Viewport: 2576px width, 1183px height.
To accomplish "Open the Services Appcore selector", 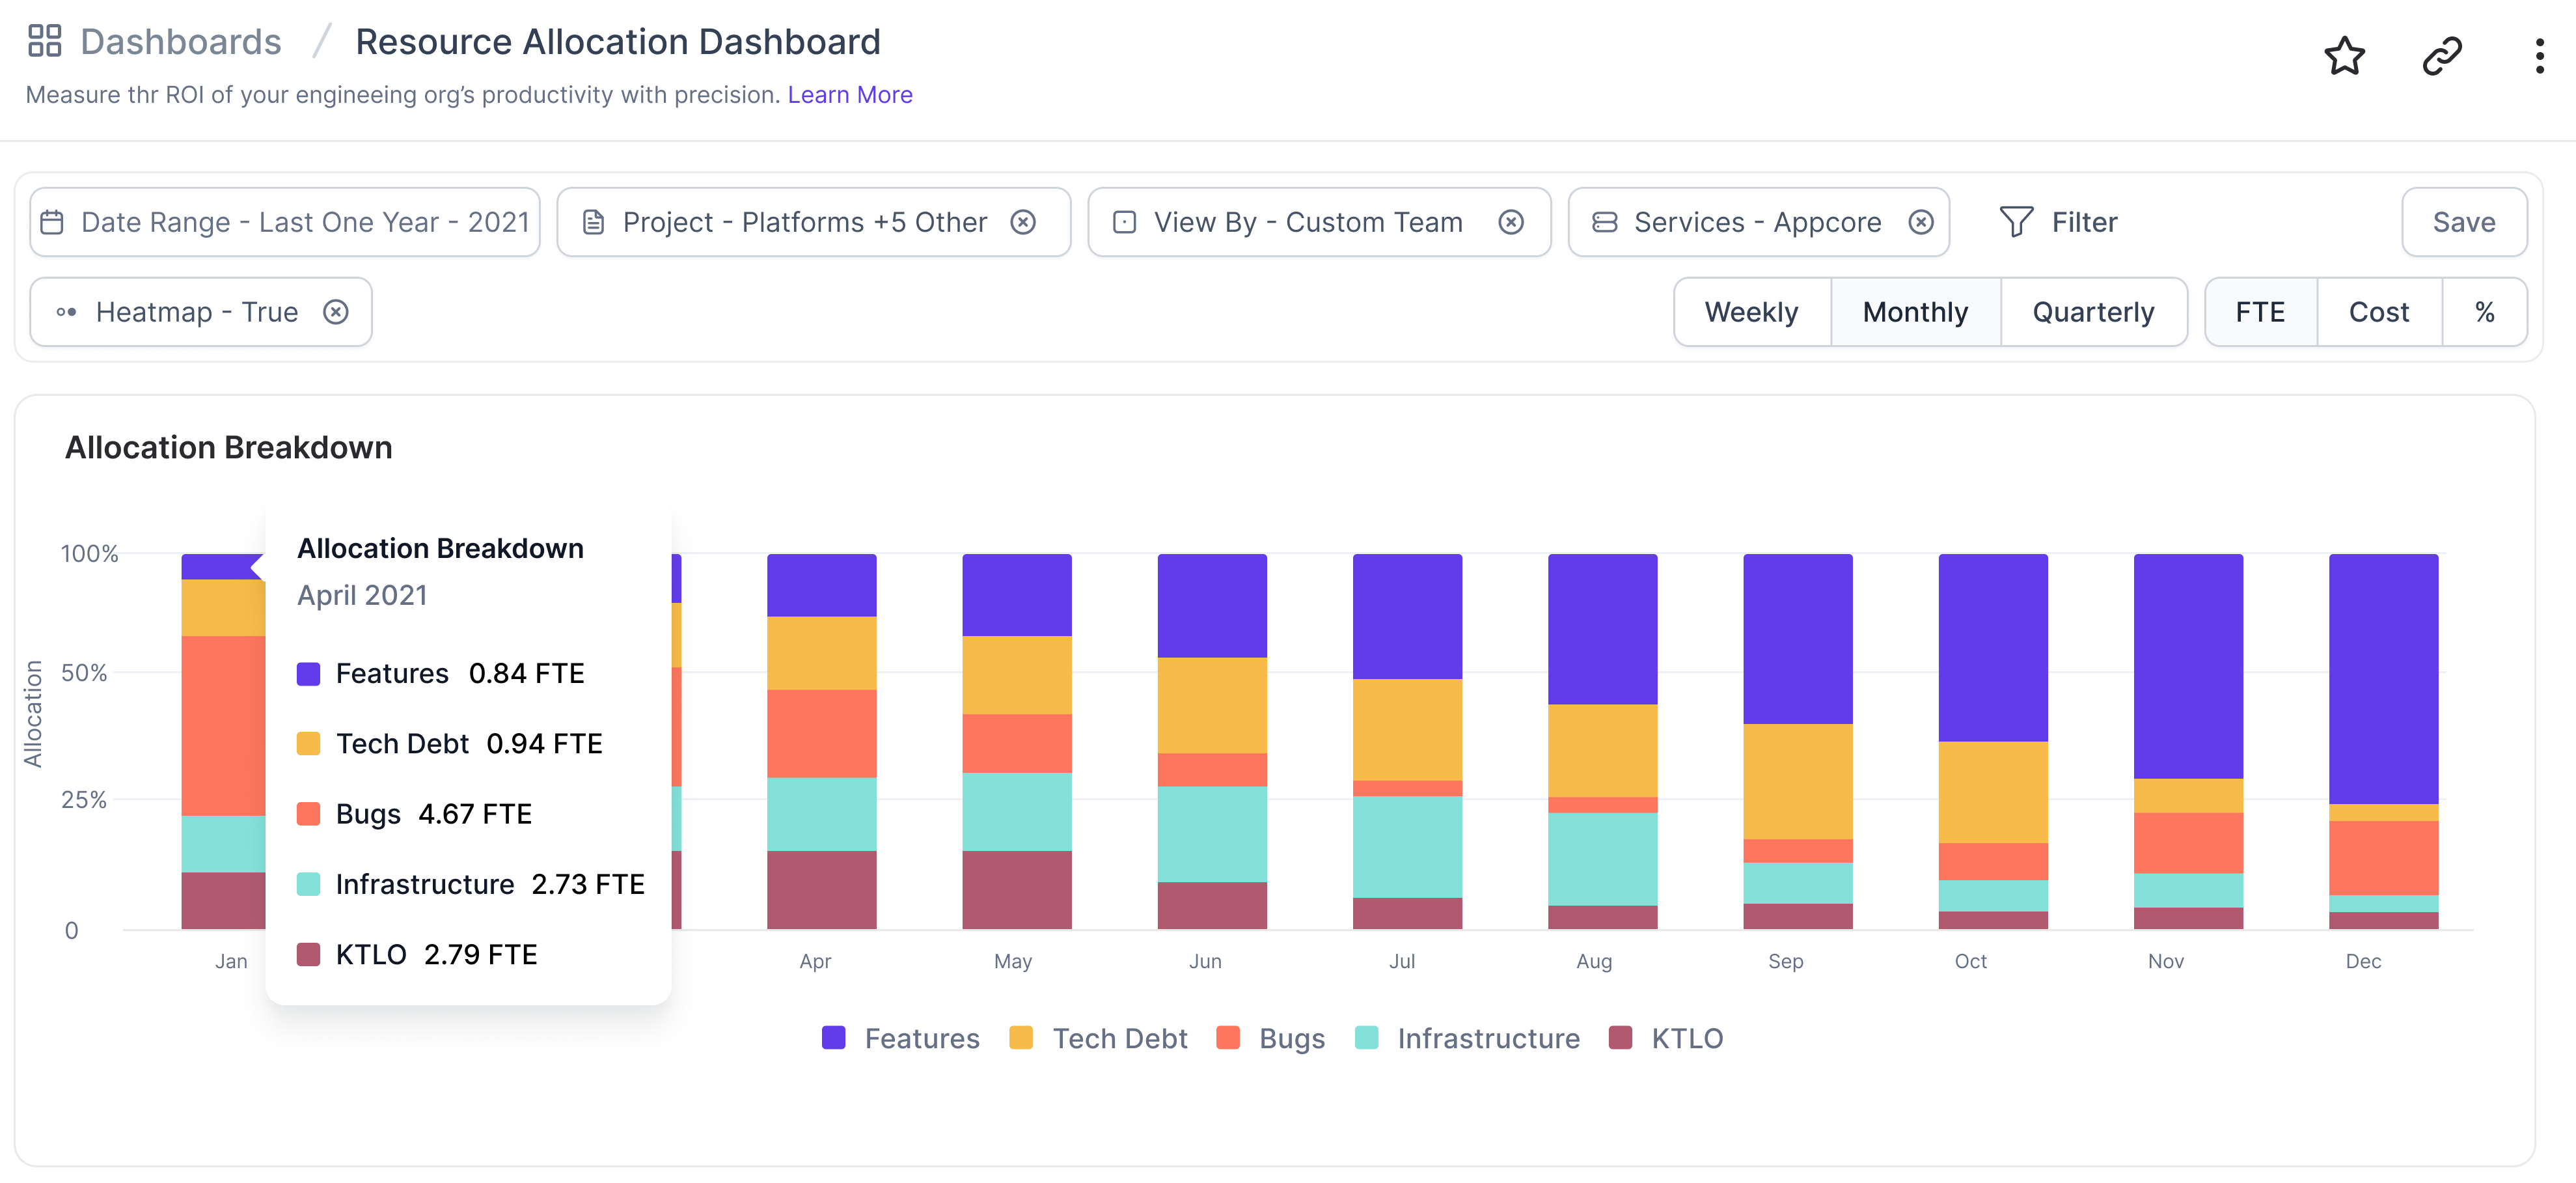I will coord(1756,222).
